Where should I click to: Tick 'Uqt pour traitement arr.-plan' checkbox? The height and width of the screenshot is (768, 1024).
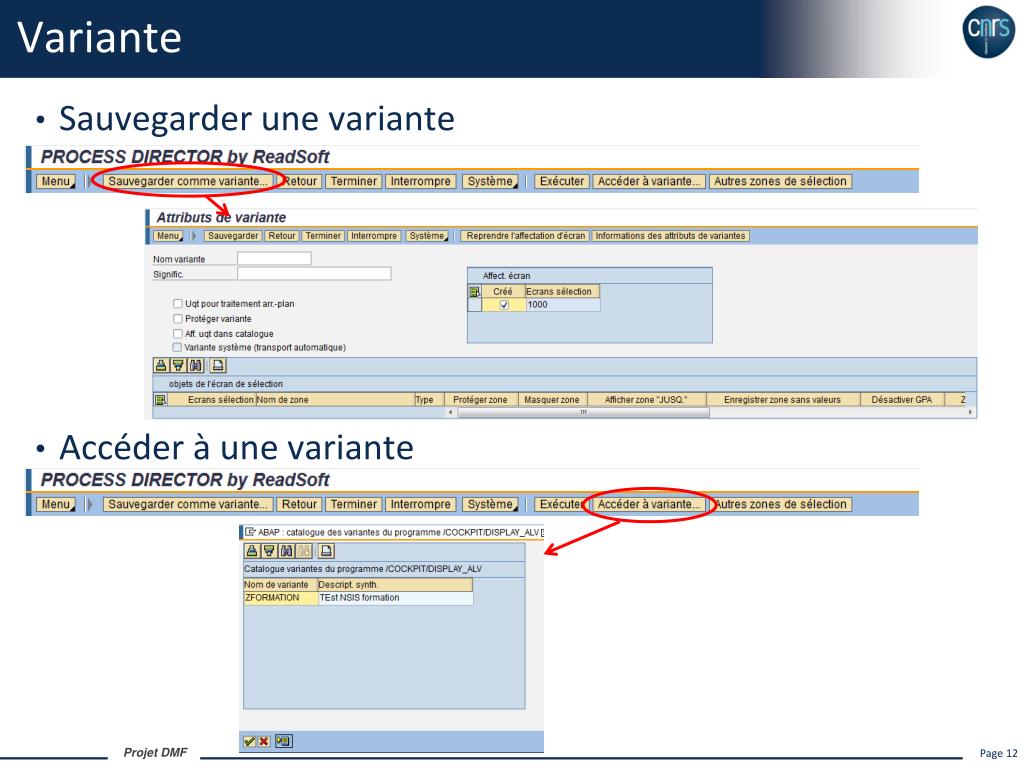[x=178, y=304]
